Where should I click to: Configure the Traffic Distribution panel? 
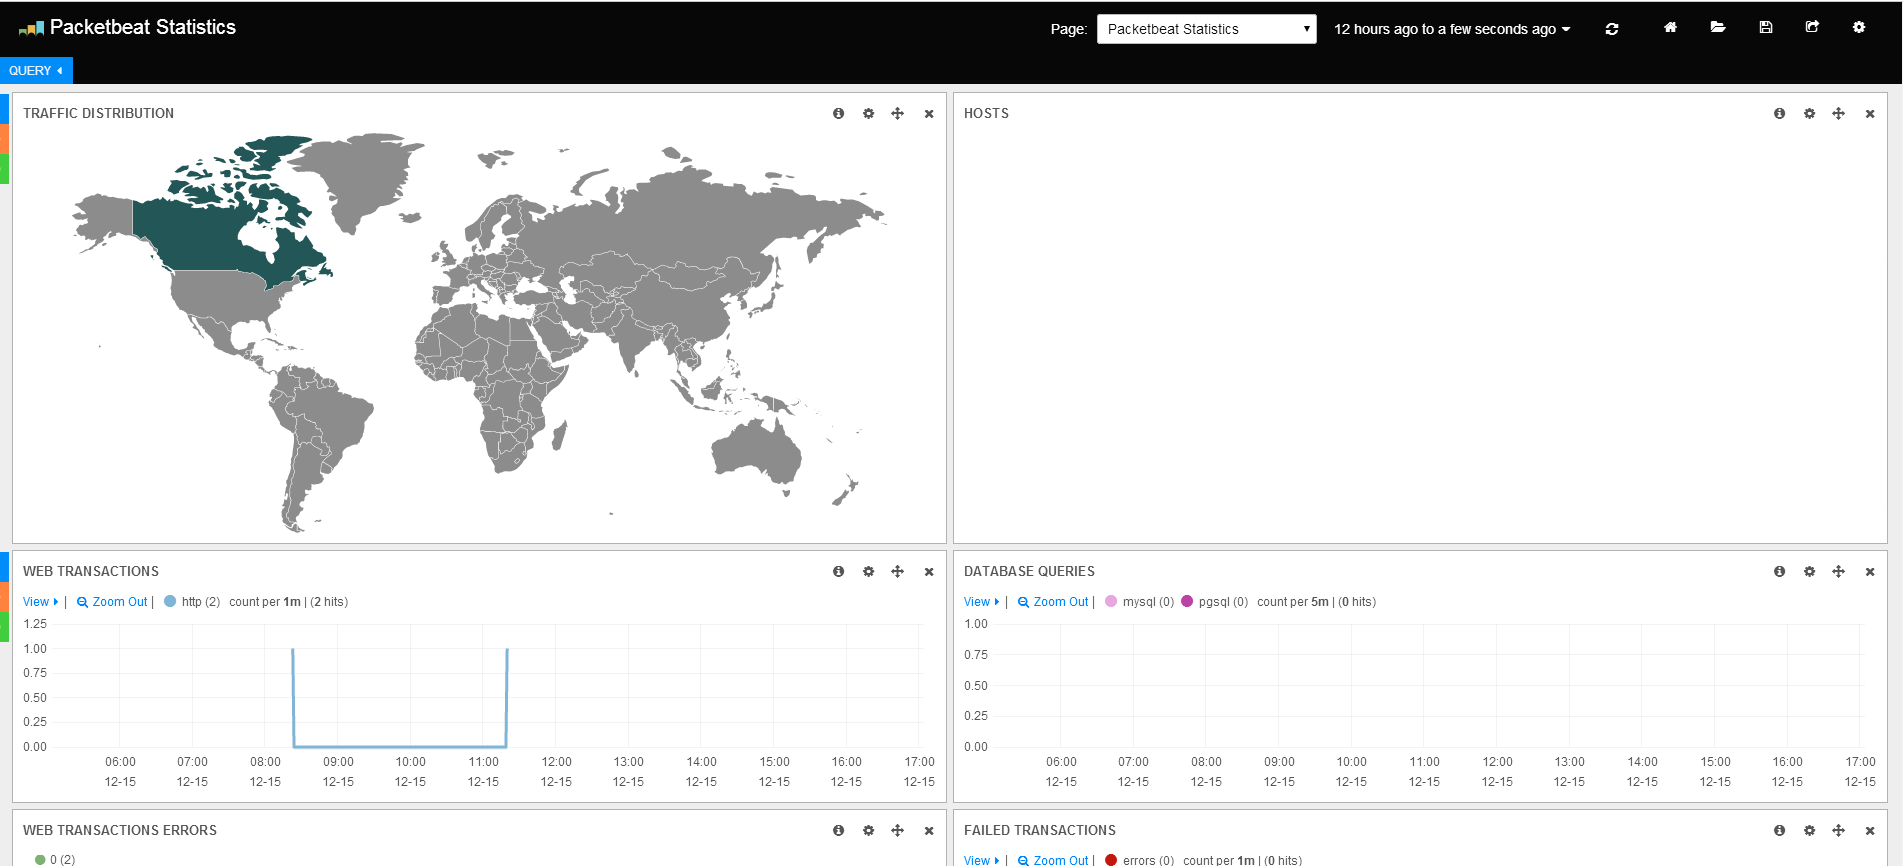click(868, 114)
